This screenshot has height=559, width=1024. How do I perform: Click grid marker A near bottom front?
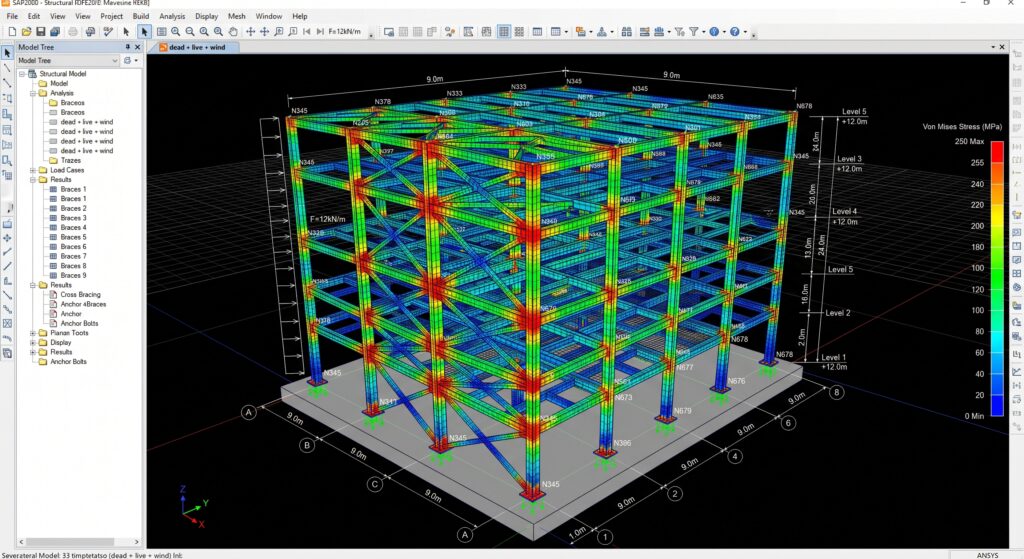pyautogui.click(x=465, y=535)
